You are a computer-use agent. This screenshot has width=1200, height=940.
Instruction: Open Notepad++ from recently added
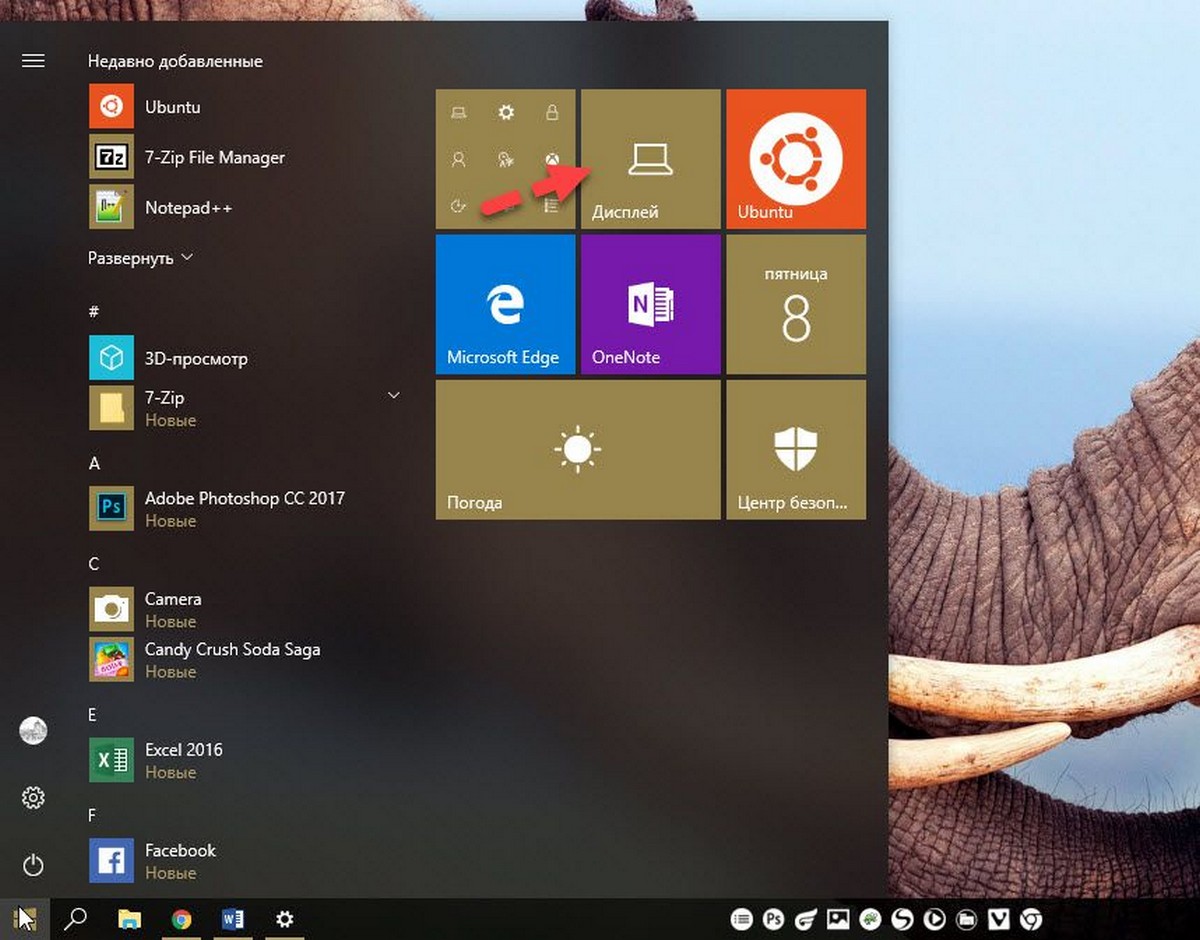[x=245, y=208]
